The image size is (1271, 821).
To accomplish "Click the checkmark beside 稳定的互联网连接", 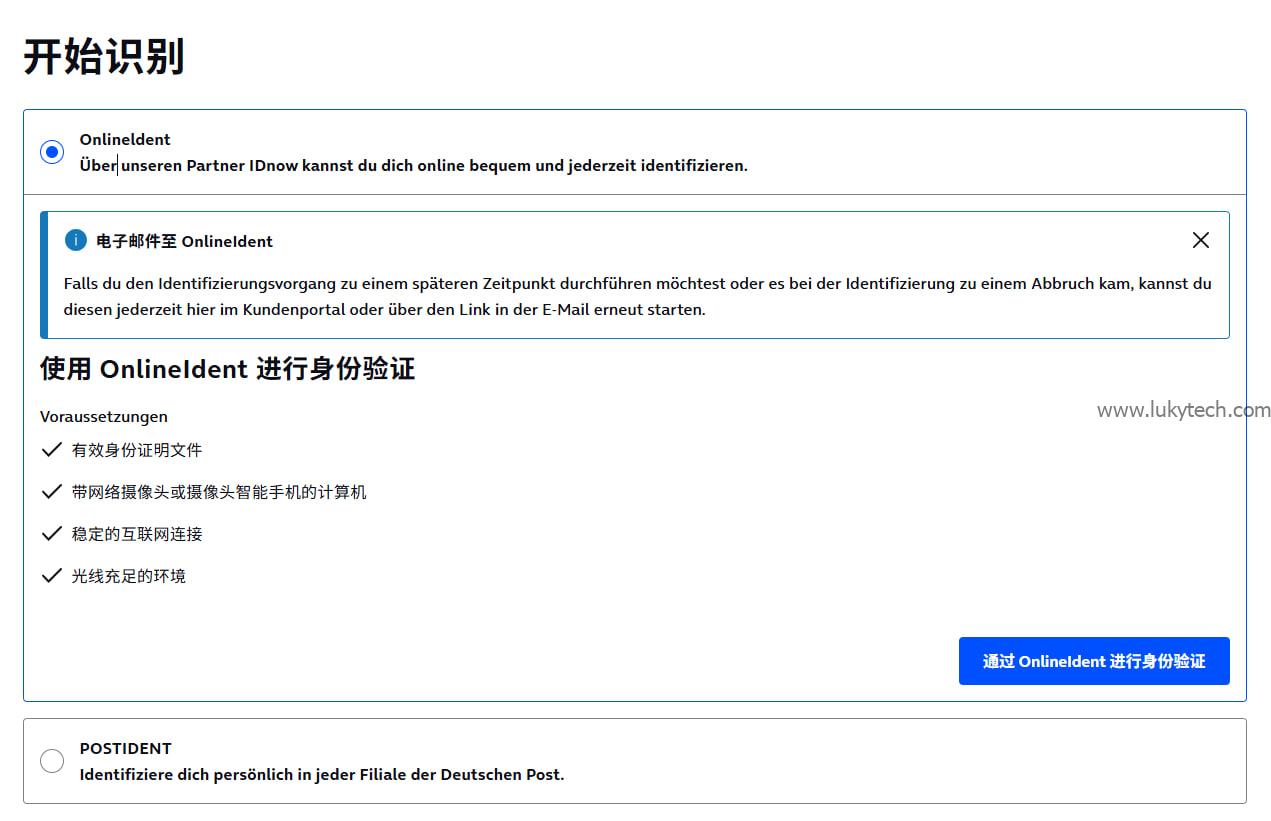I will click(x=52, y=534).
